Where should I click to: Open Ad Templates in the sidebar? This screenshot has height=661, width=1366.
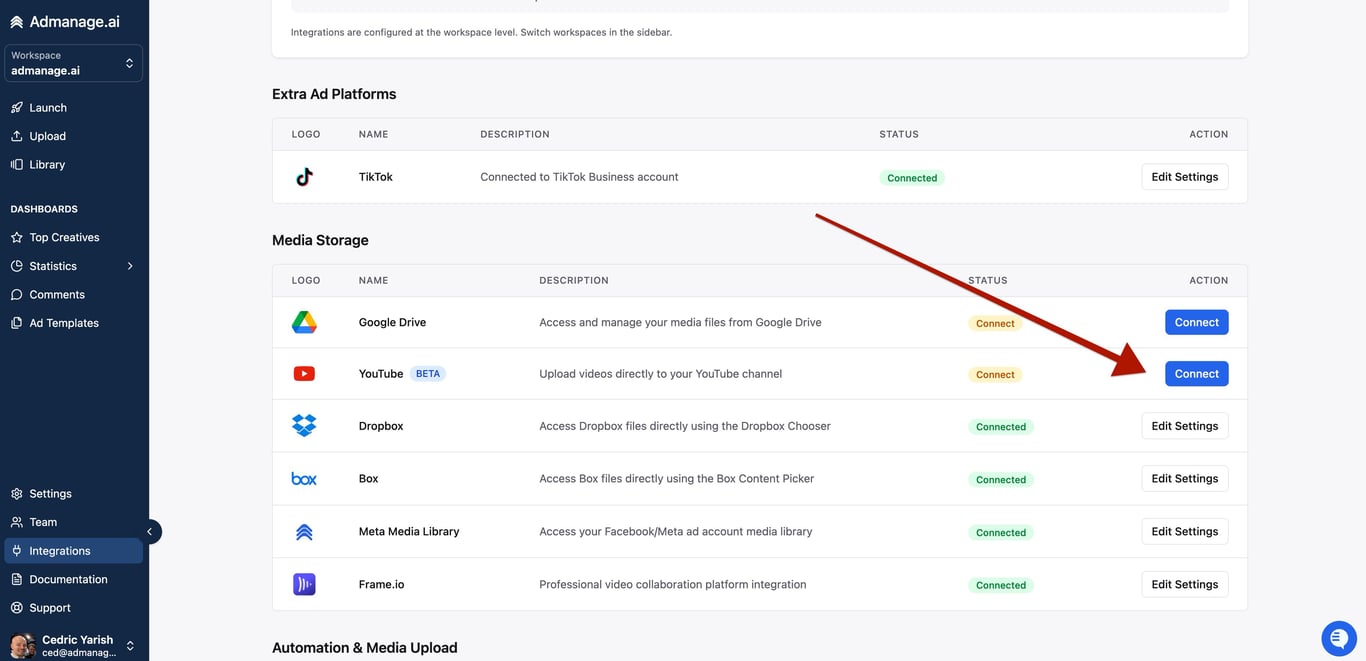[x=64, y=323]
